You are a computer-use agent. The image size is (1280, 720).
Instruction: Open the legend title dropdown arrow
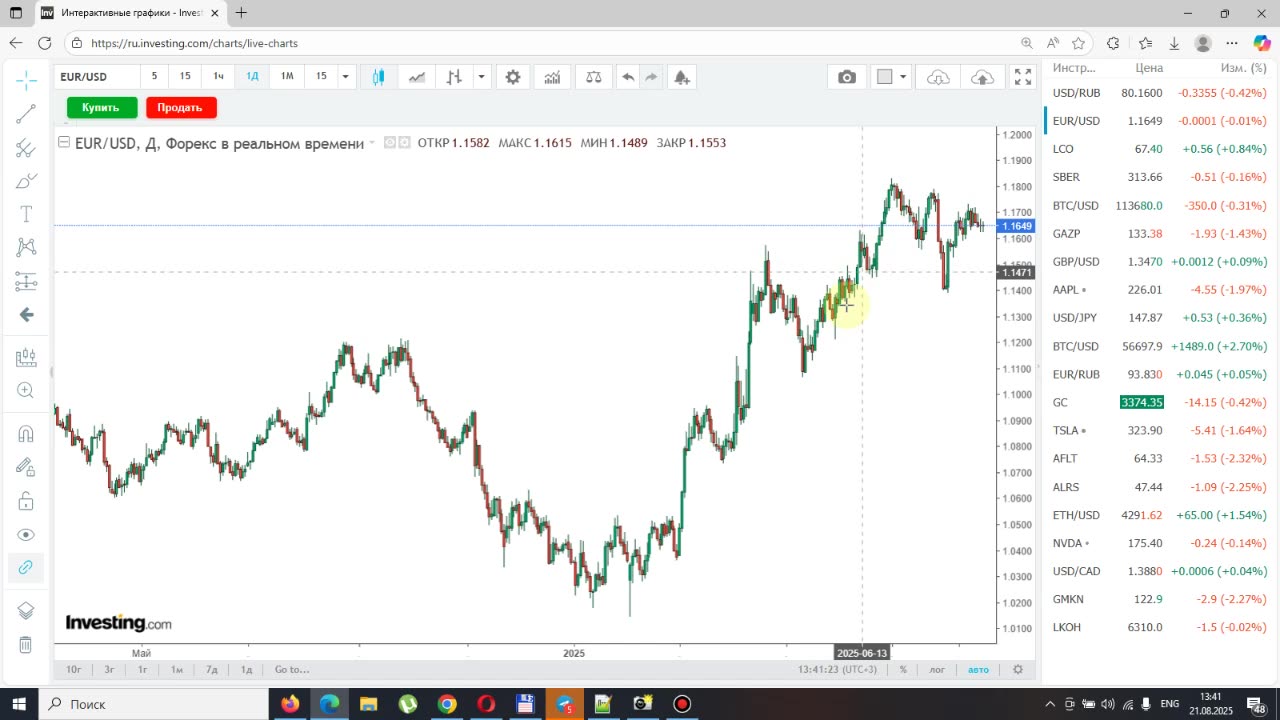372,143
